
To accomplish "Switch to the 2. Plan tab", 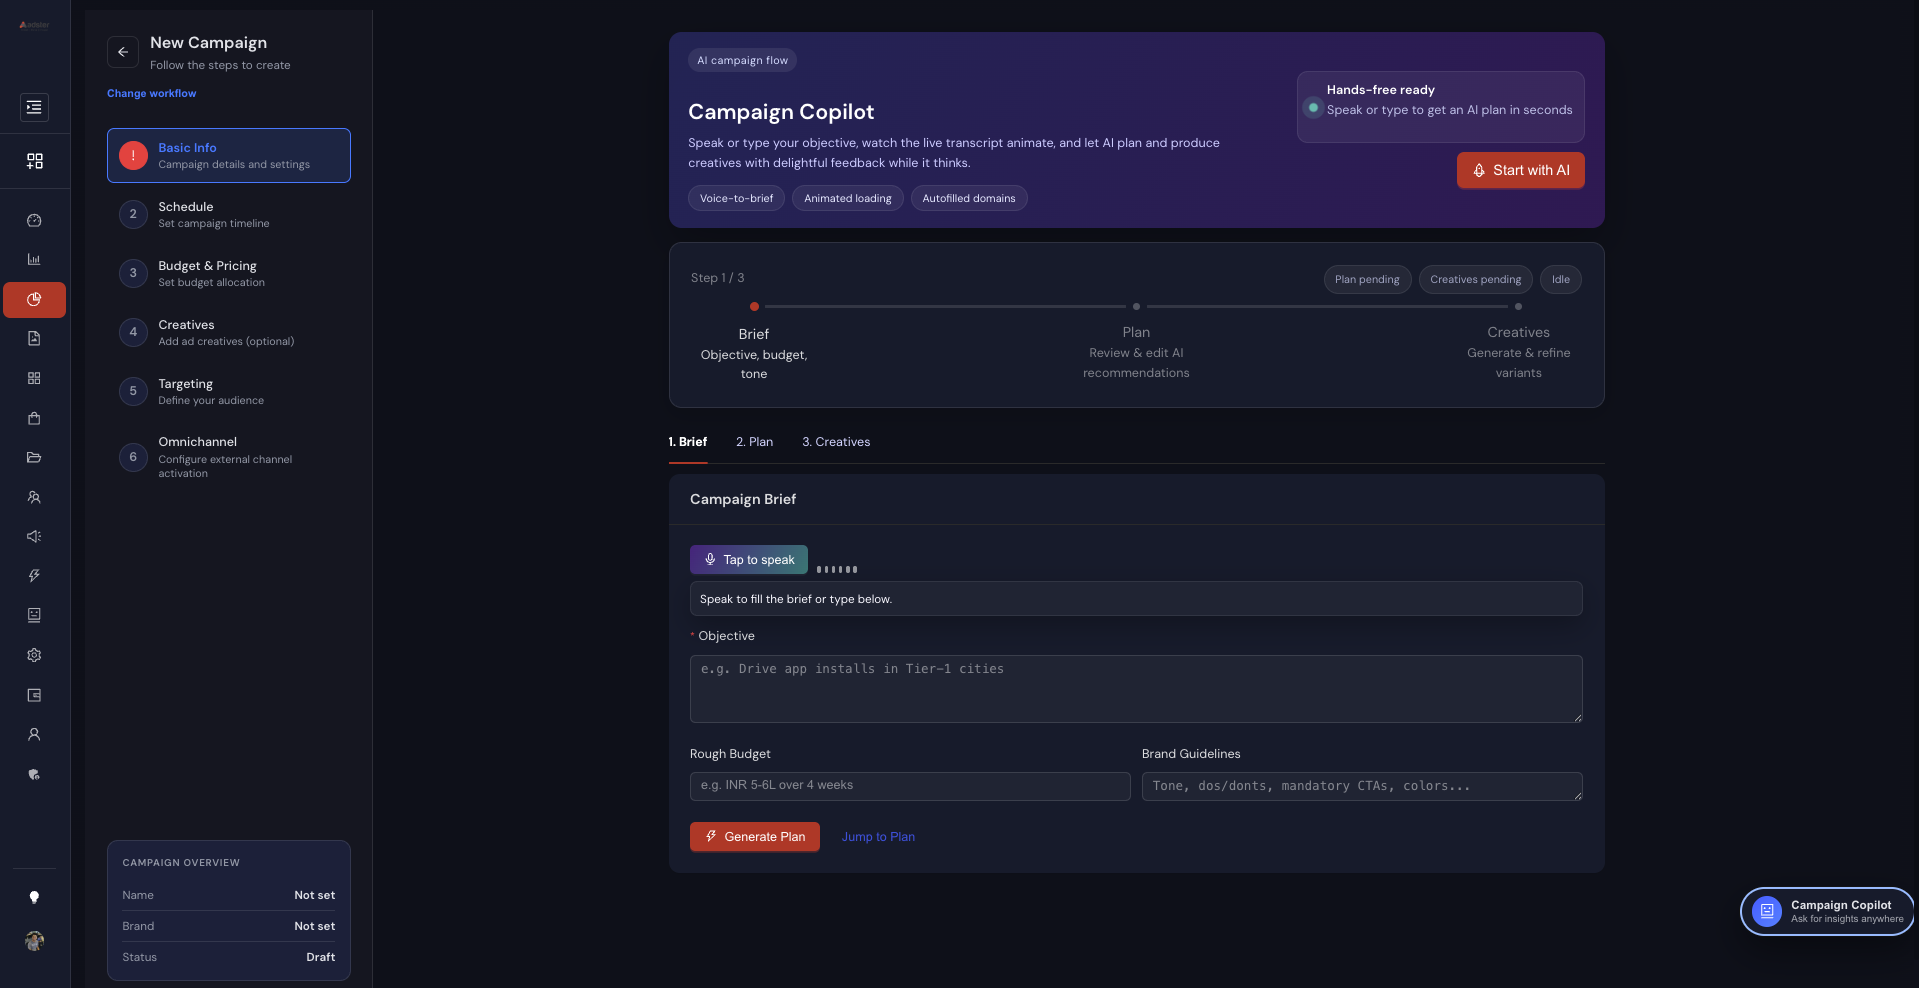I will coord(754,442).
